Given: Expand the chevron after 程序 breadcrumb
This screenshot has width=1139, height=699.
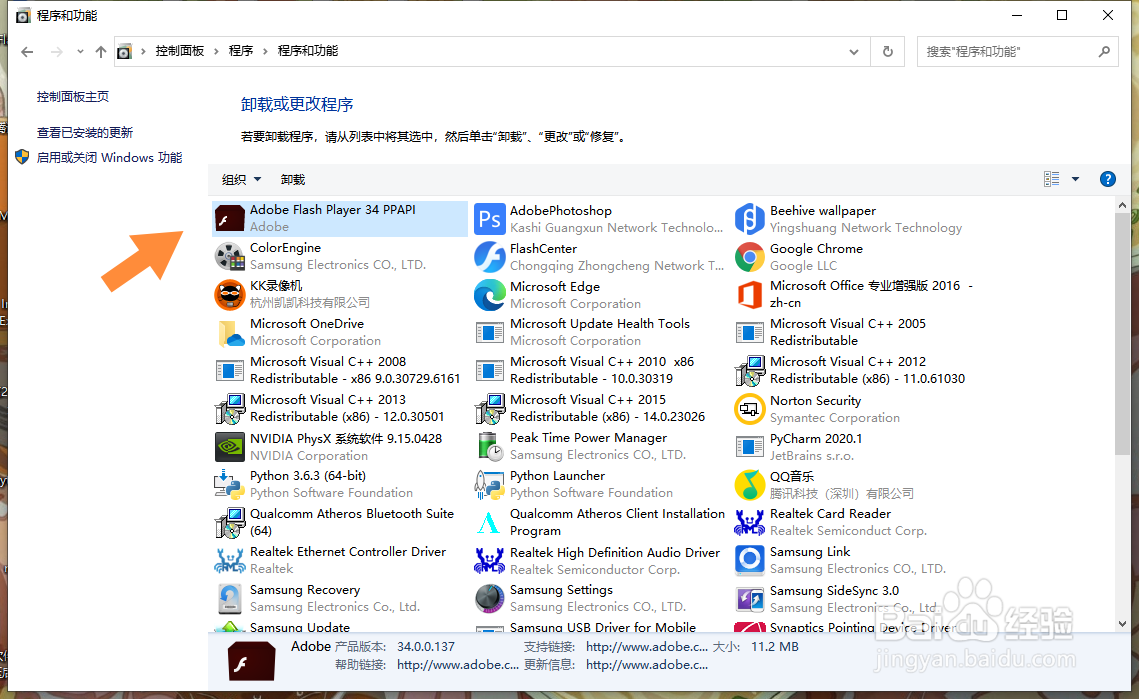Looking at the screenshot, I should [x=265, y=51].
